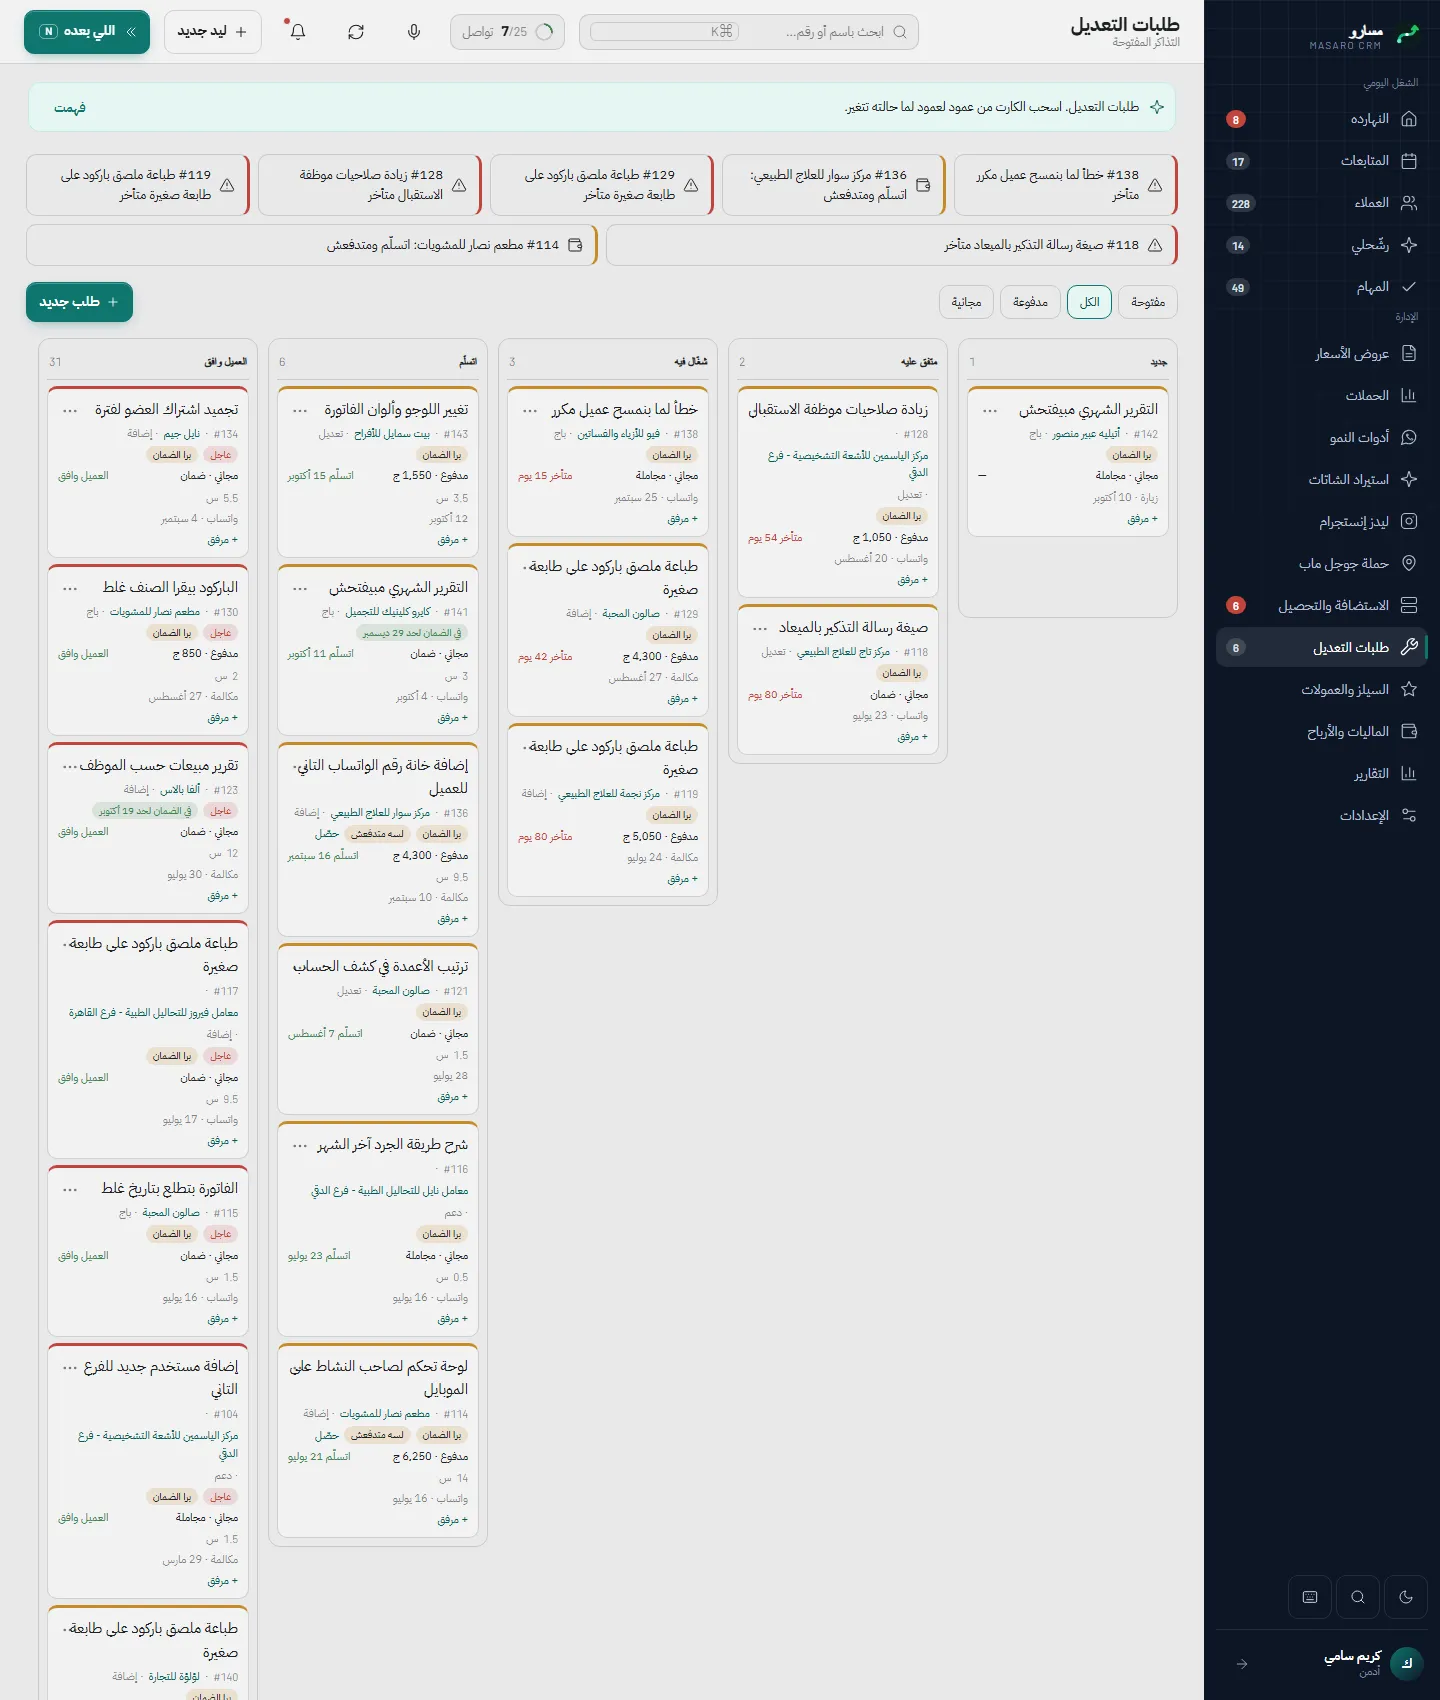The width and height of the screenshot is (1440, 1700).
Task: Open العملاء sidebar item
Action: (x=1322, y=203)
